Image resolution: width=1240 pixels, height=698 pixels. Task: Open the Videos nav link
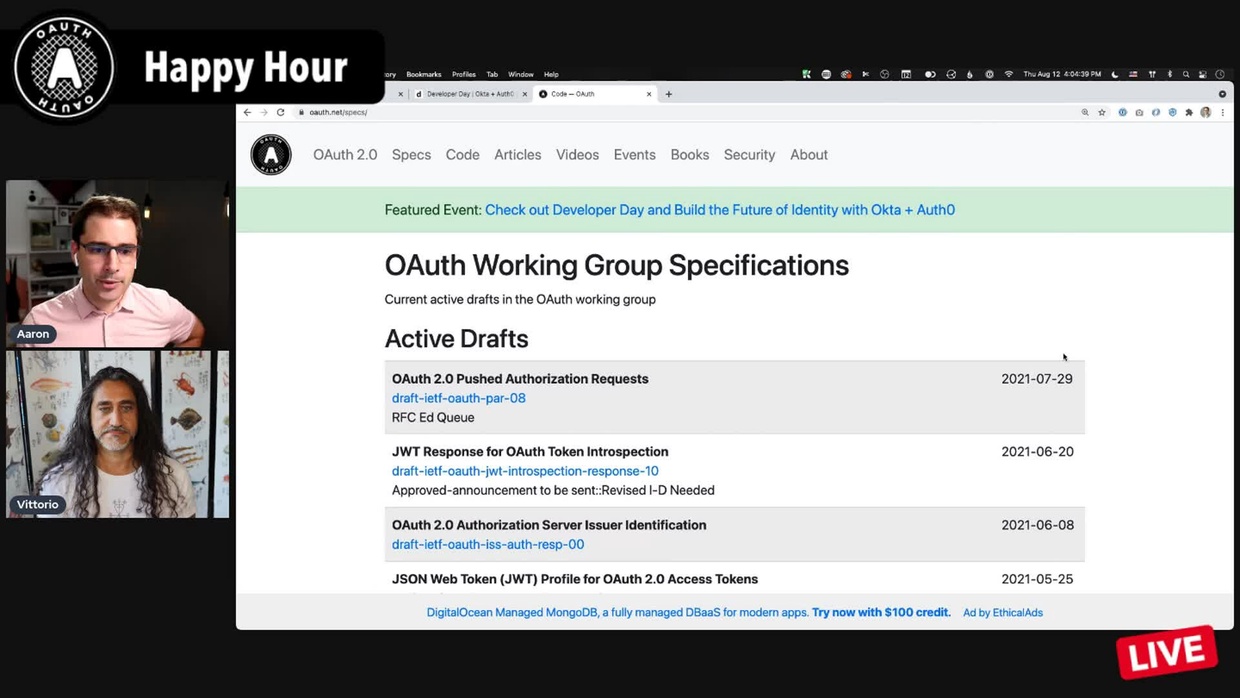coord(577,155)
